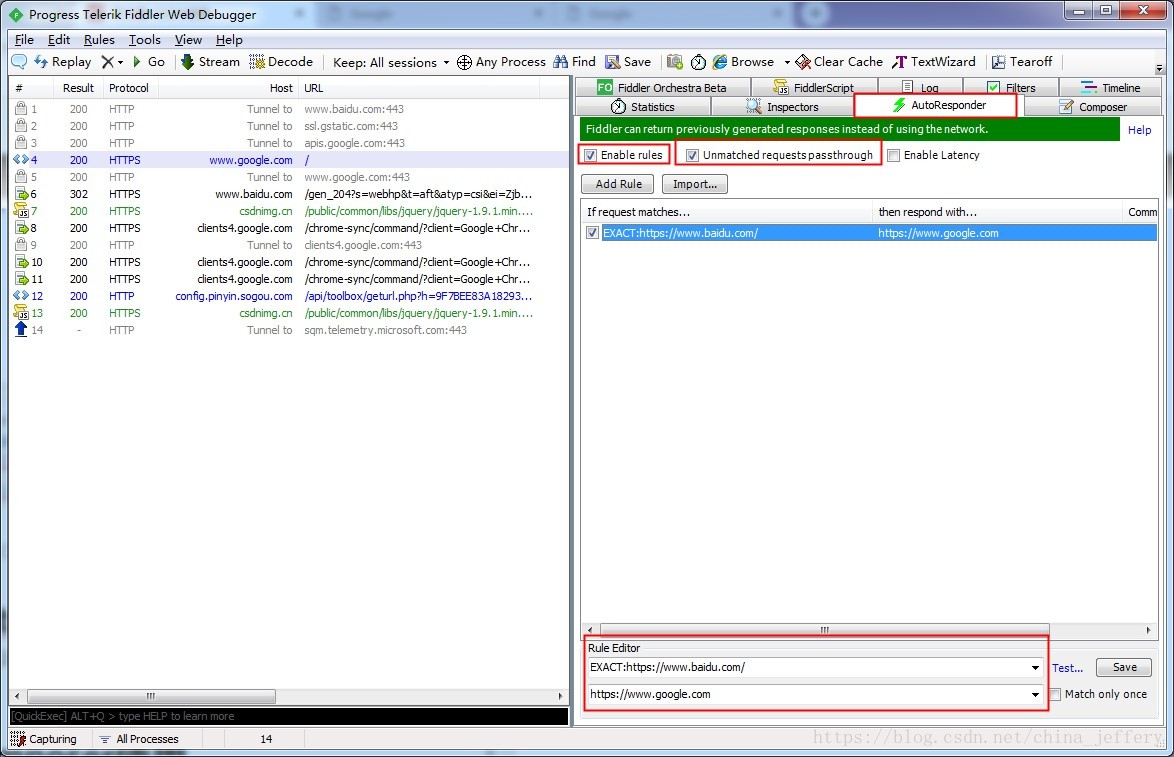1174x757 pixels.
Task: Toggle the Decode toolbar option
Action: tap(281, 61)
